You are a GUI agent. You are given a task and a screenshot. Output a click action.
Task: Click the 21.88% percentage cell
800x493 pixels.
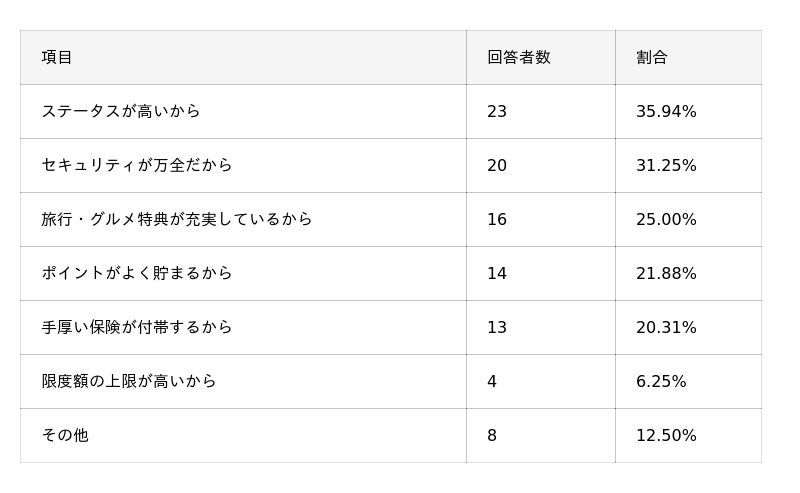point(666,273)
